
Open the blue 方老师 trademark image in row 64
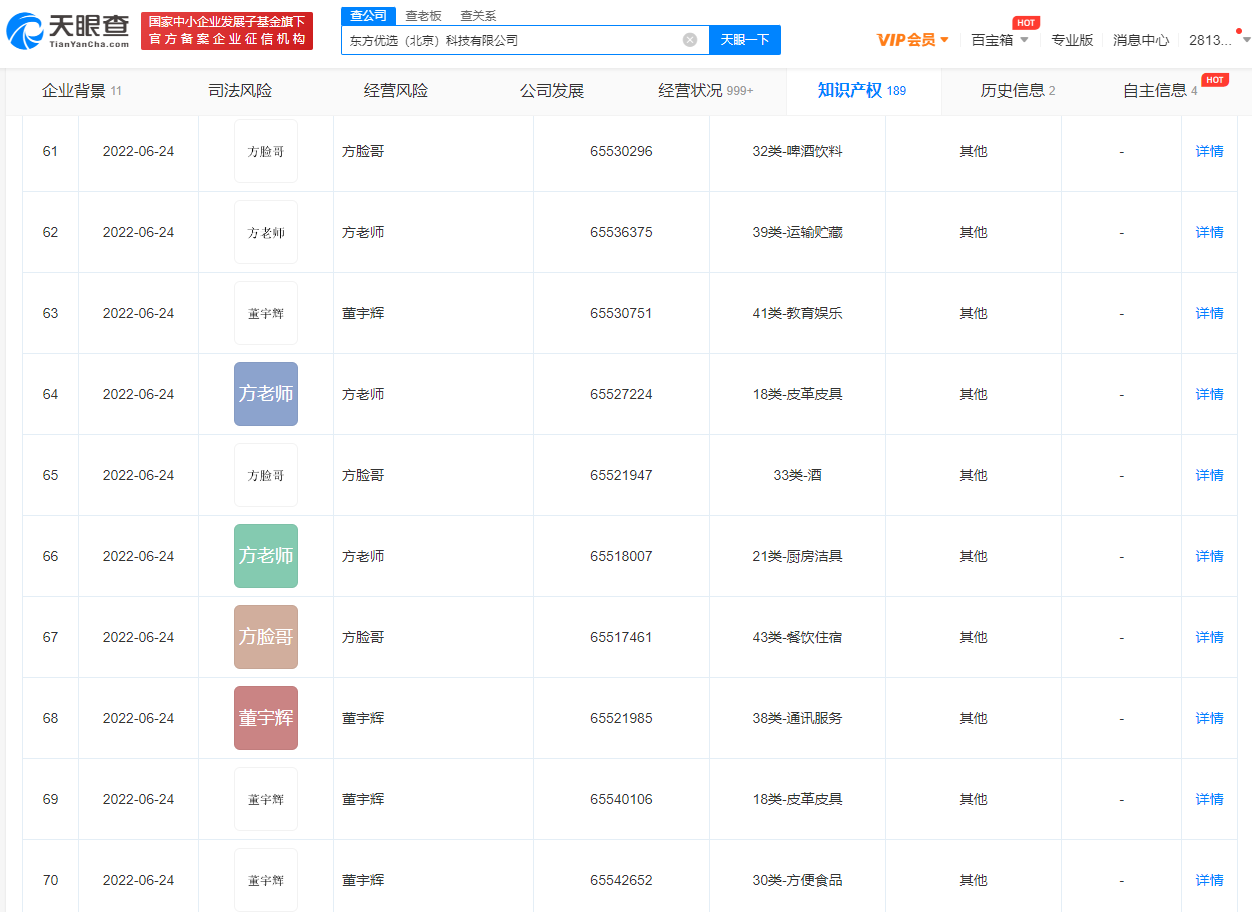point(266,394)
